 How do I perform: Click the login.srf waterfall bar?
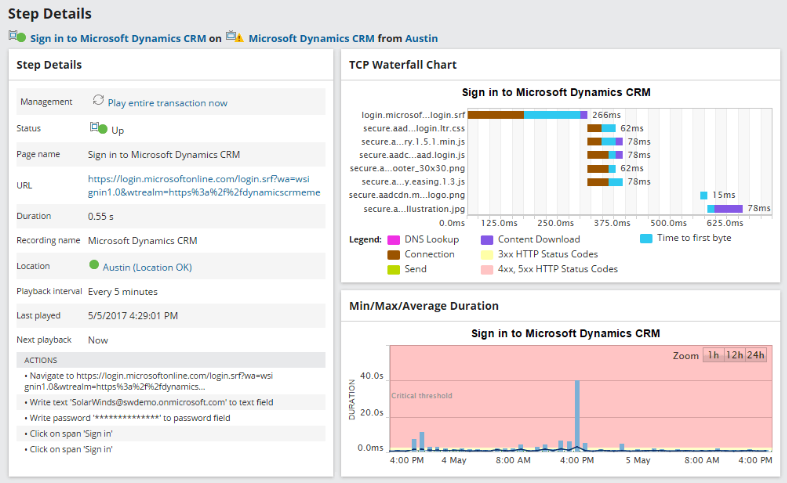tap(527, 115)
